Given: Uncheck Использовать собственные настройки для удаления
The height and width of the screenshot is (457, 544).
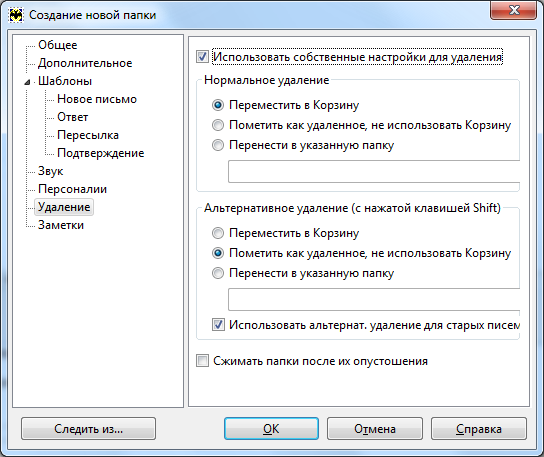Looking at the screenshot, I should (202, 57).
